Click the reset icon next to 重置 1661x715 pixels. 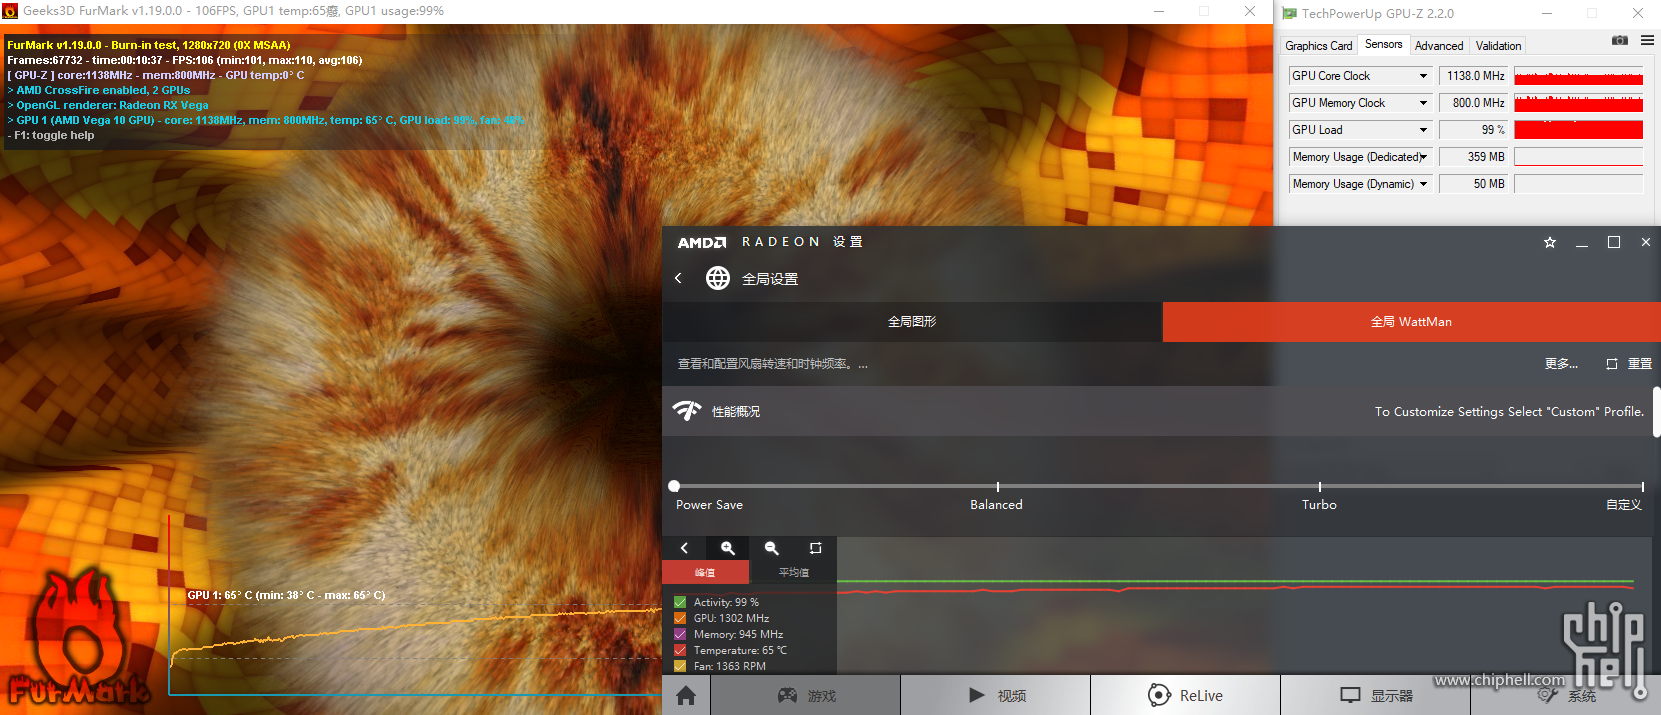coord(1612,364)
